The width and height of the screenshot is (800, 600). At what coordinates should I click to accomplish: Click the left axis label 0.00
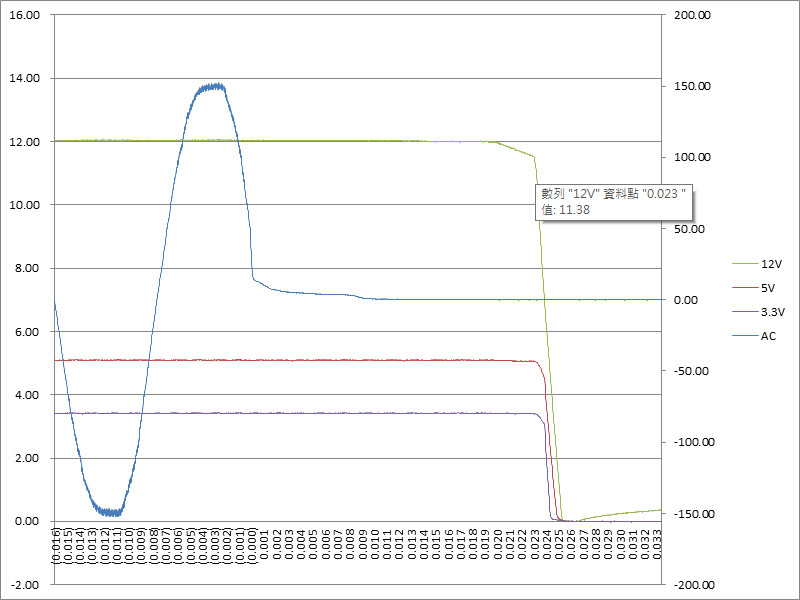(28, 521)
